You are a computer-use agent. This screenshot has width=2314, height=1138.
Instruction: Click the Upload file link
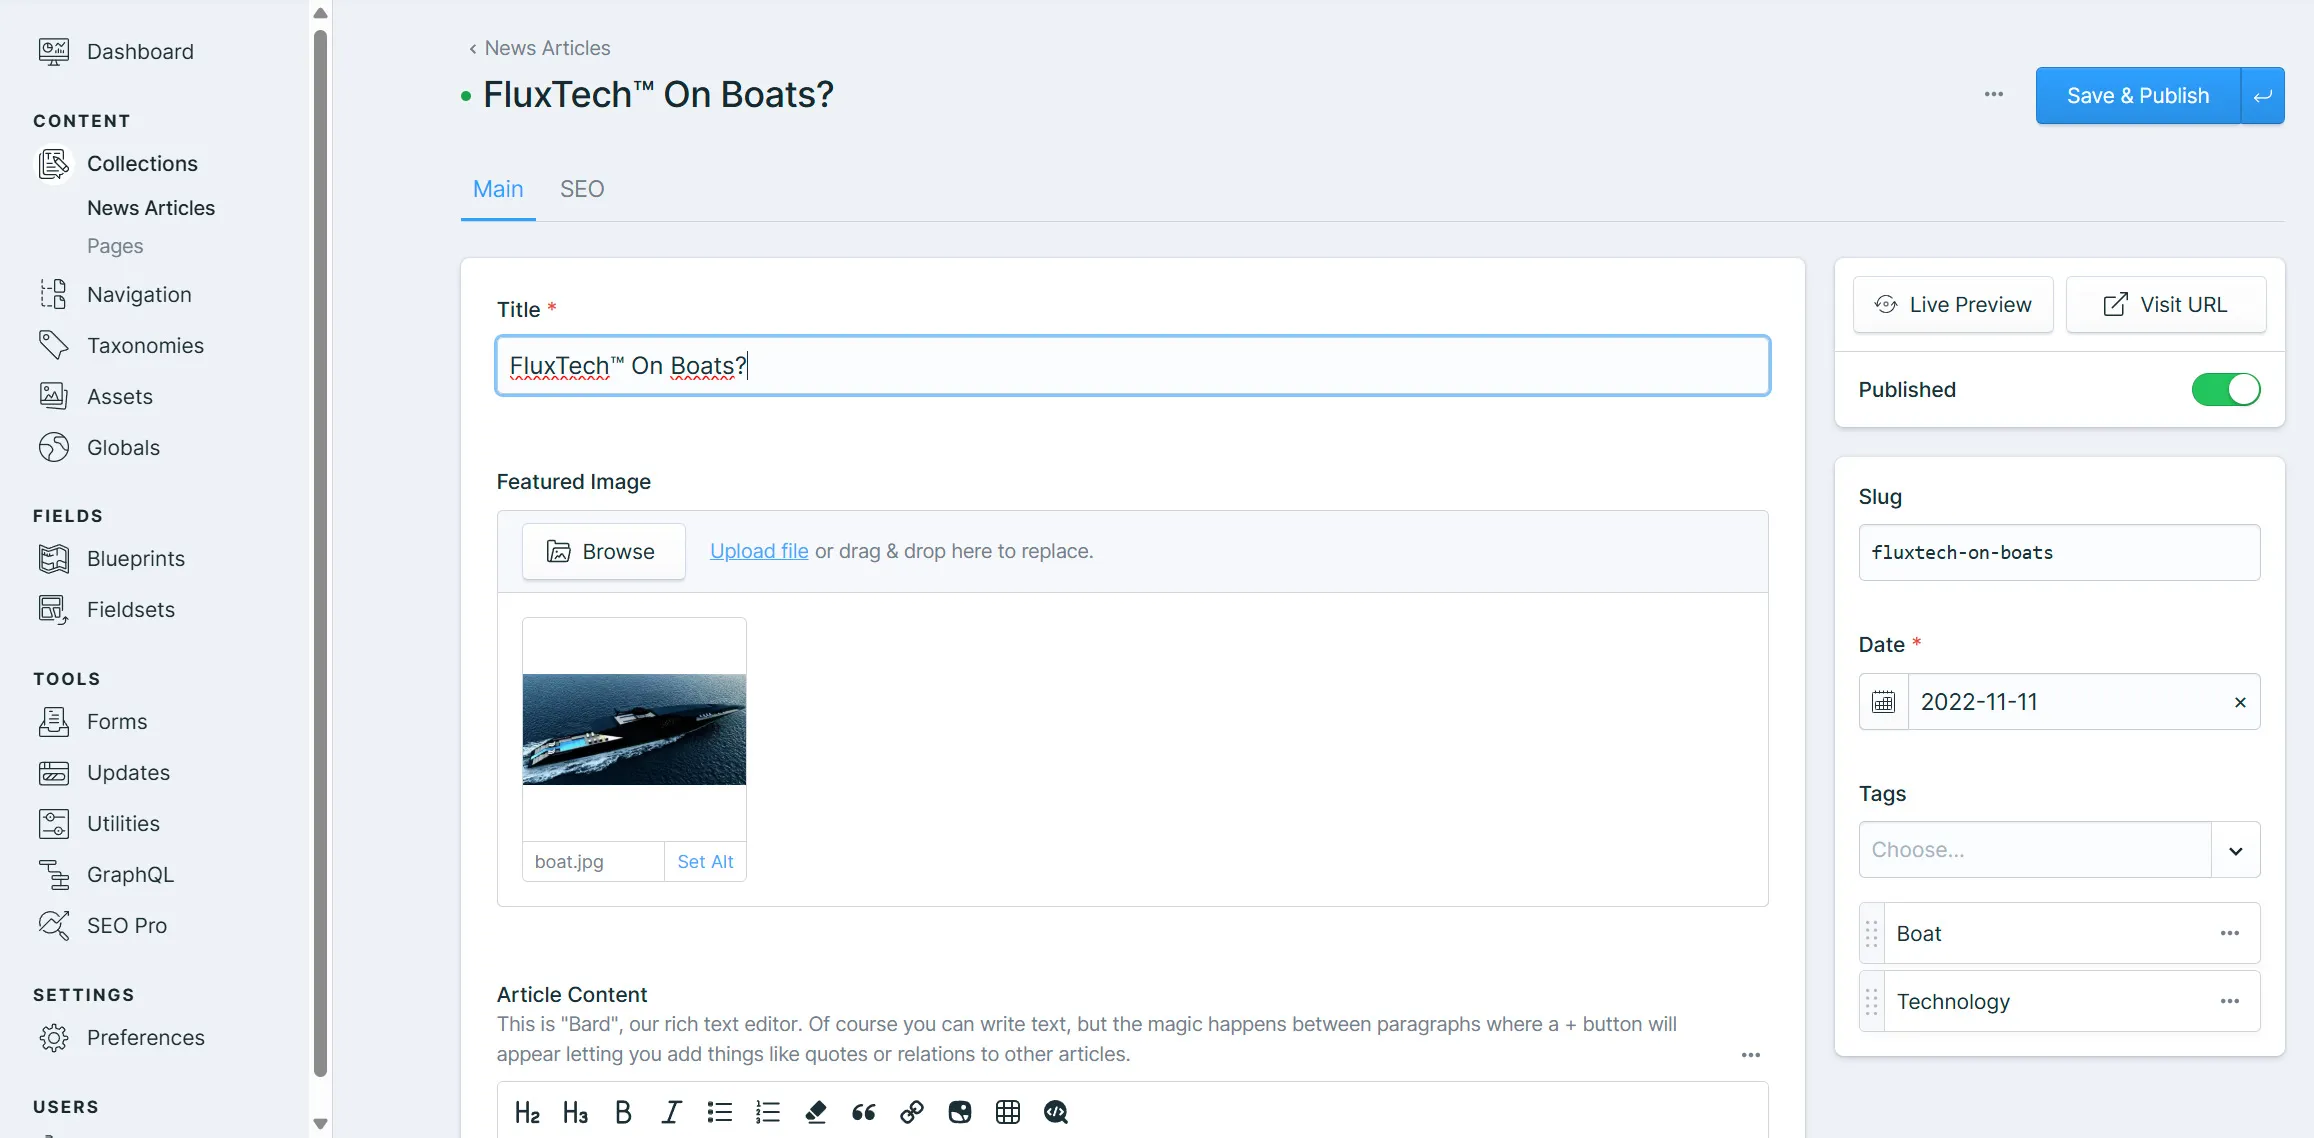759,551
